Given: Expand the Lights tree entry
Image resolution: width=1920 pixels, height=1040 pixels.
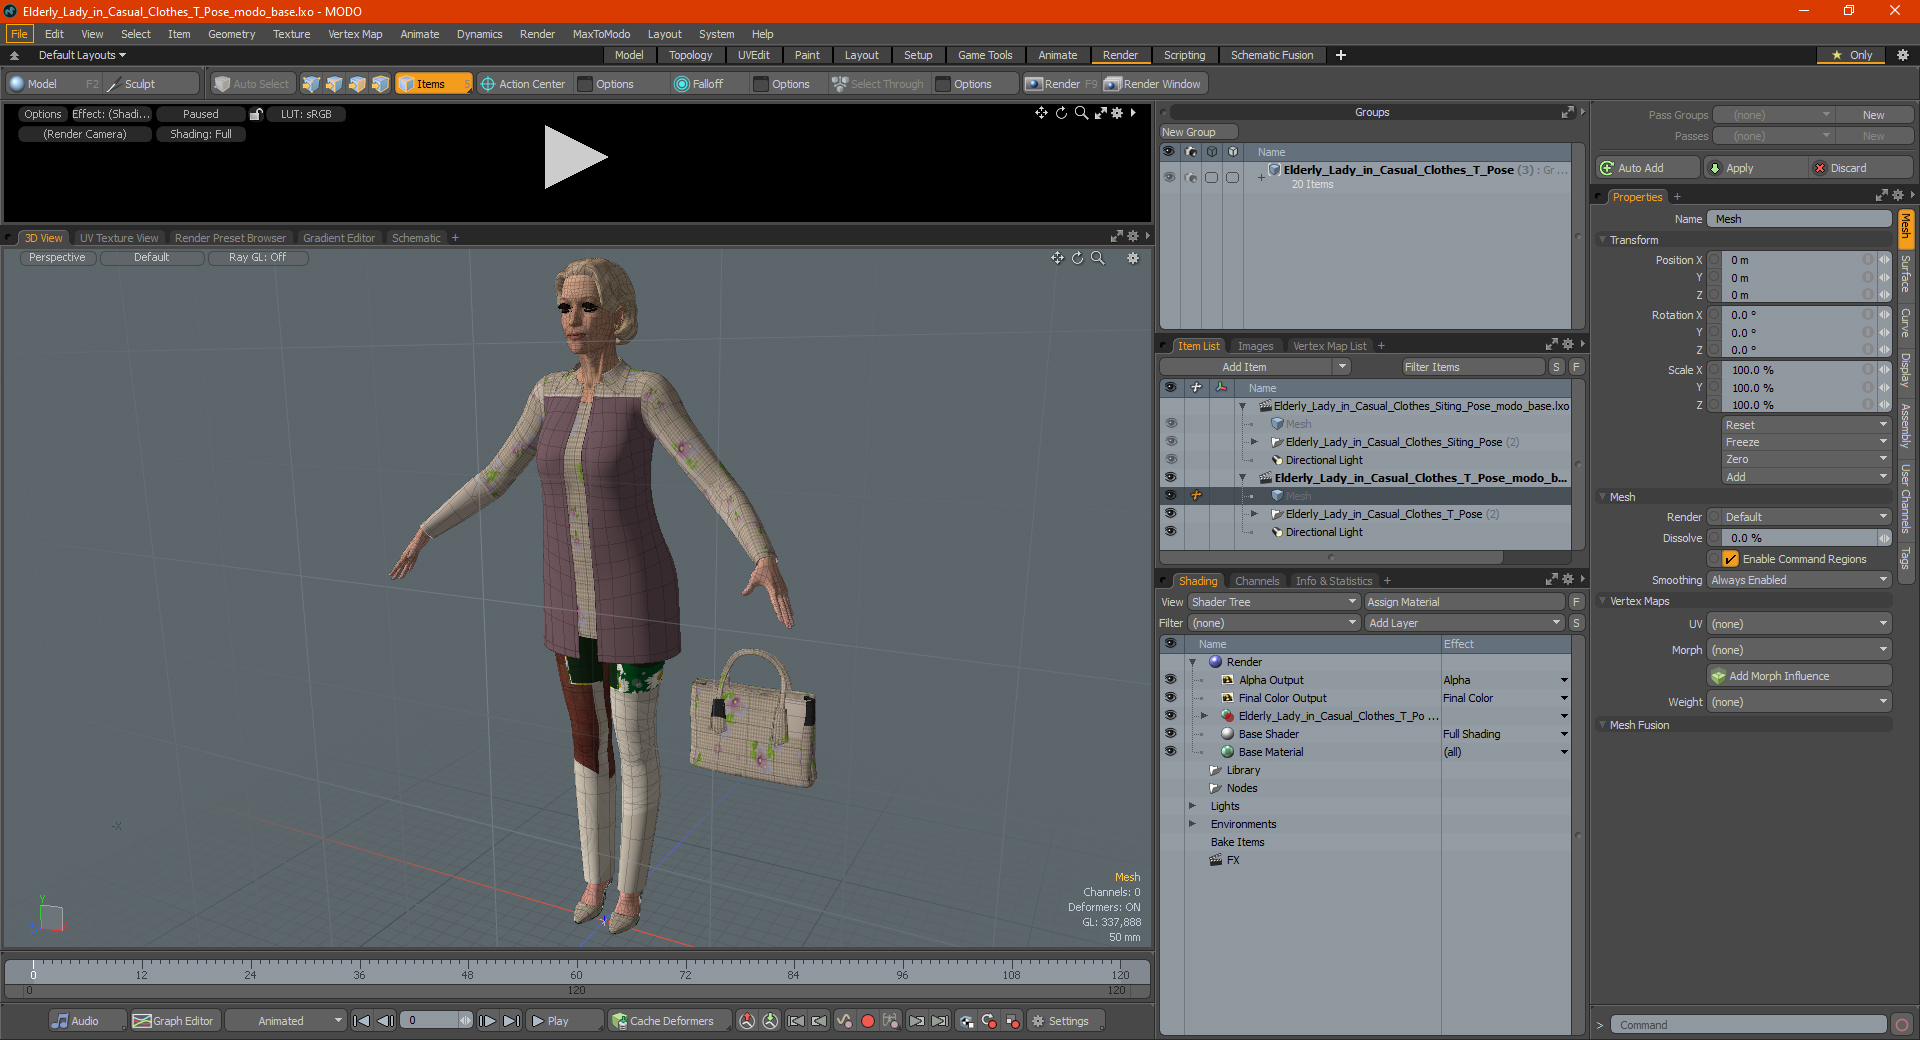Looking at the screenshot, I should click(1192, 806).
